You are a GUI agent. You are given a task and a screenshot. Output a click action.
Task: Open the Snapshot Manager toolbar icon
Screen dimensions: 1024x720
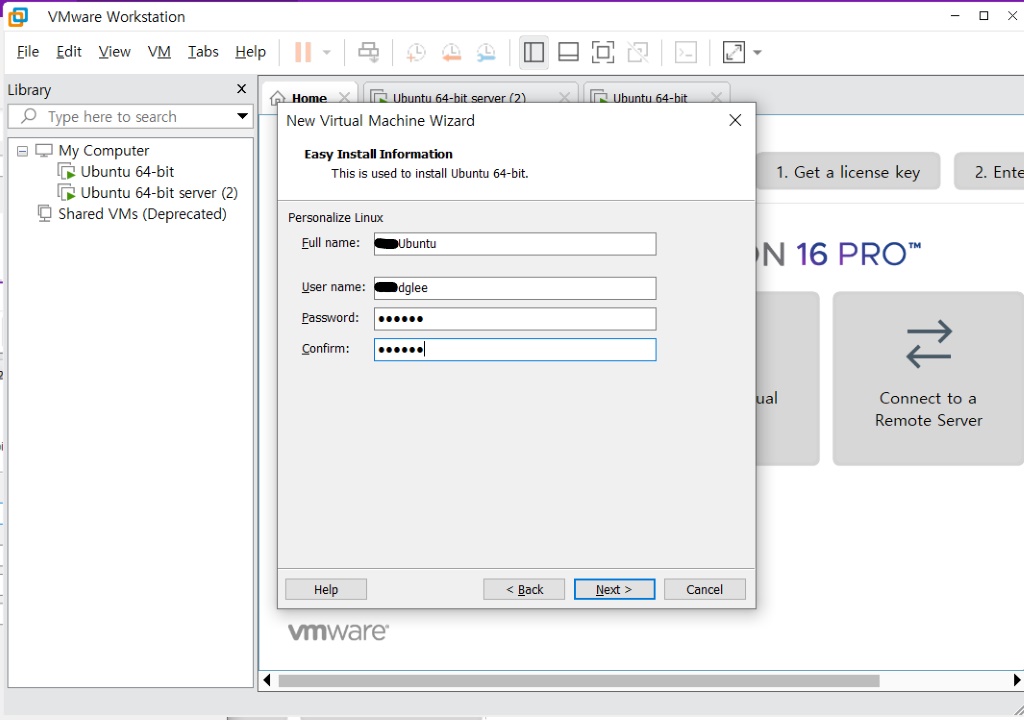coord(486,52)
